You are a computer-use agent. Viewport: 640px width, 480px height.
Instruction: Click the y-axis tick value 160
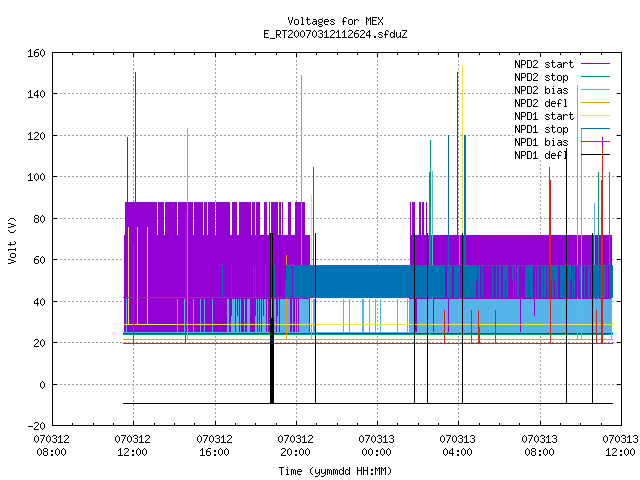pyautogui.click(x=36, y=53)
